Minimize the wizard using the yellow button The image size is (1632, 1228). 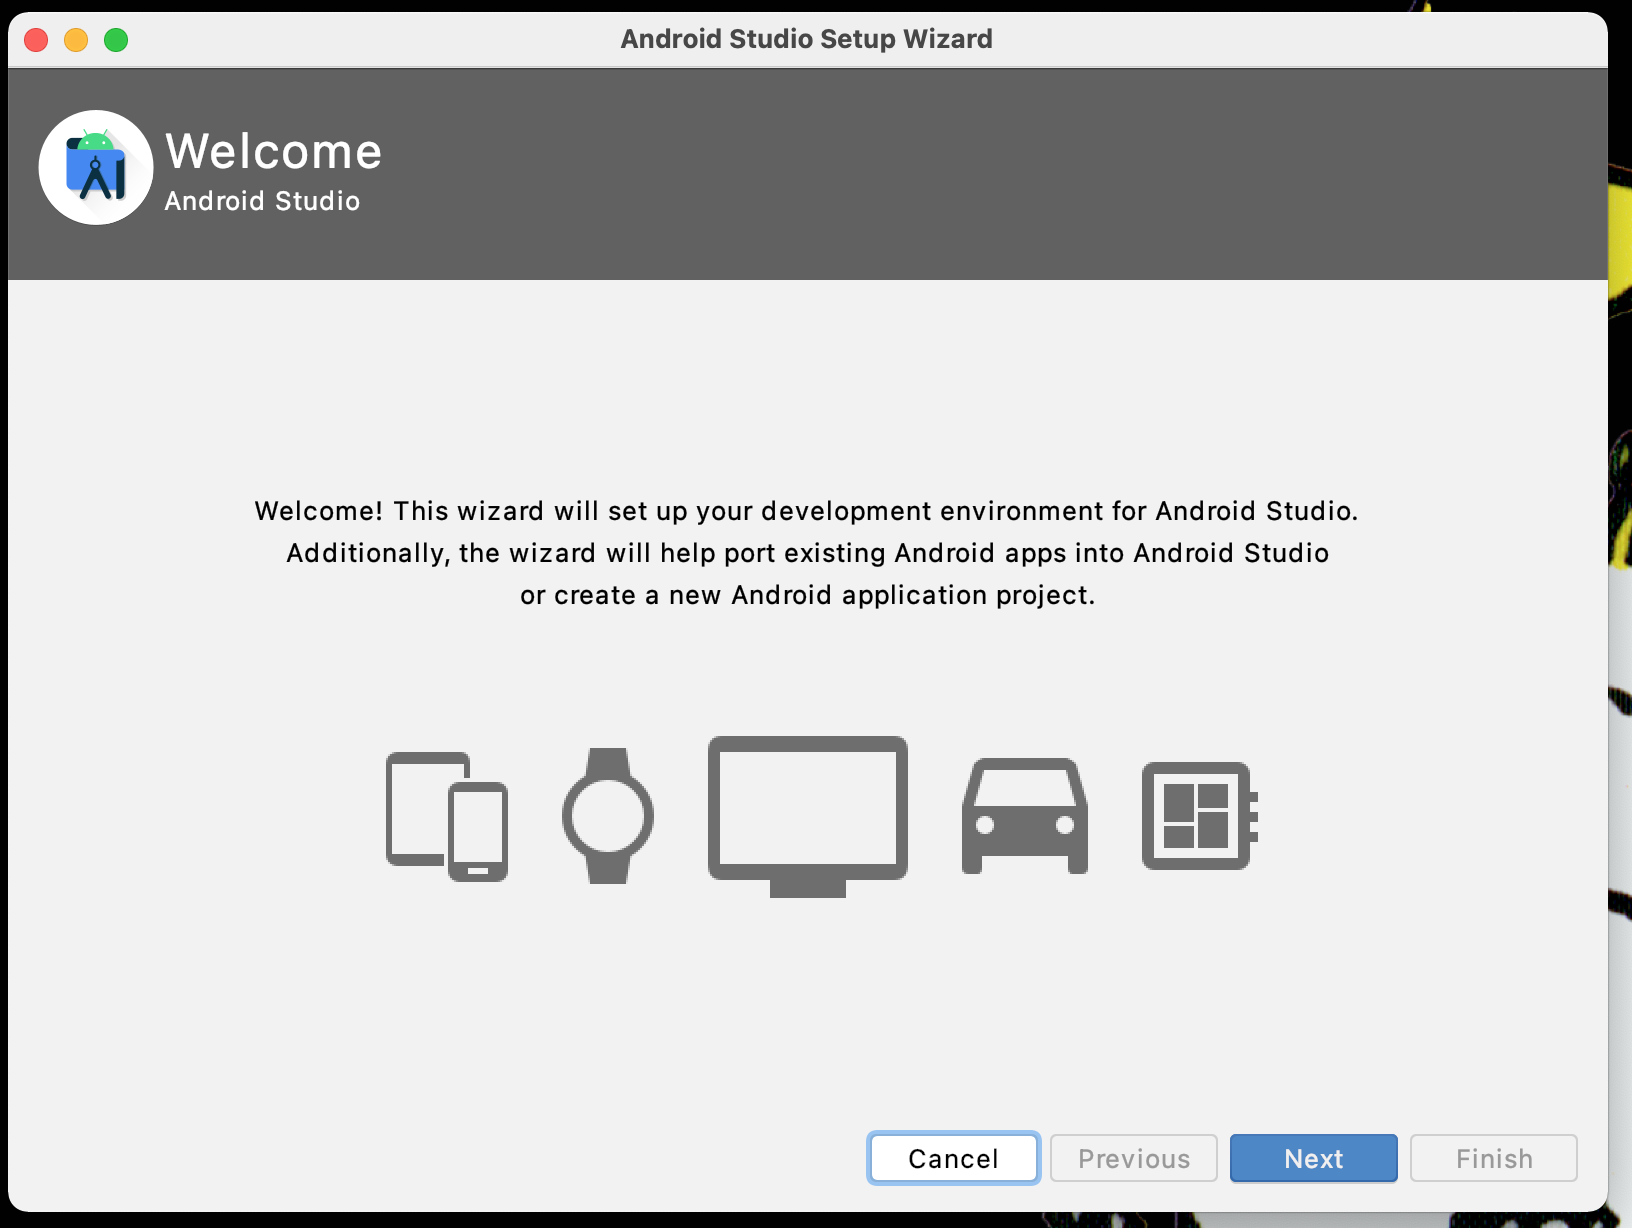coord(76,40)
